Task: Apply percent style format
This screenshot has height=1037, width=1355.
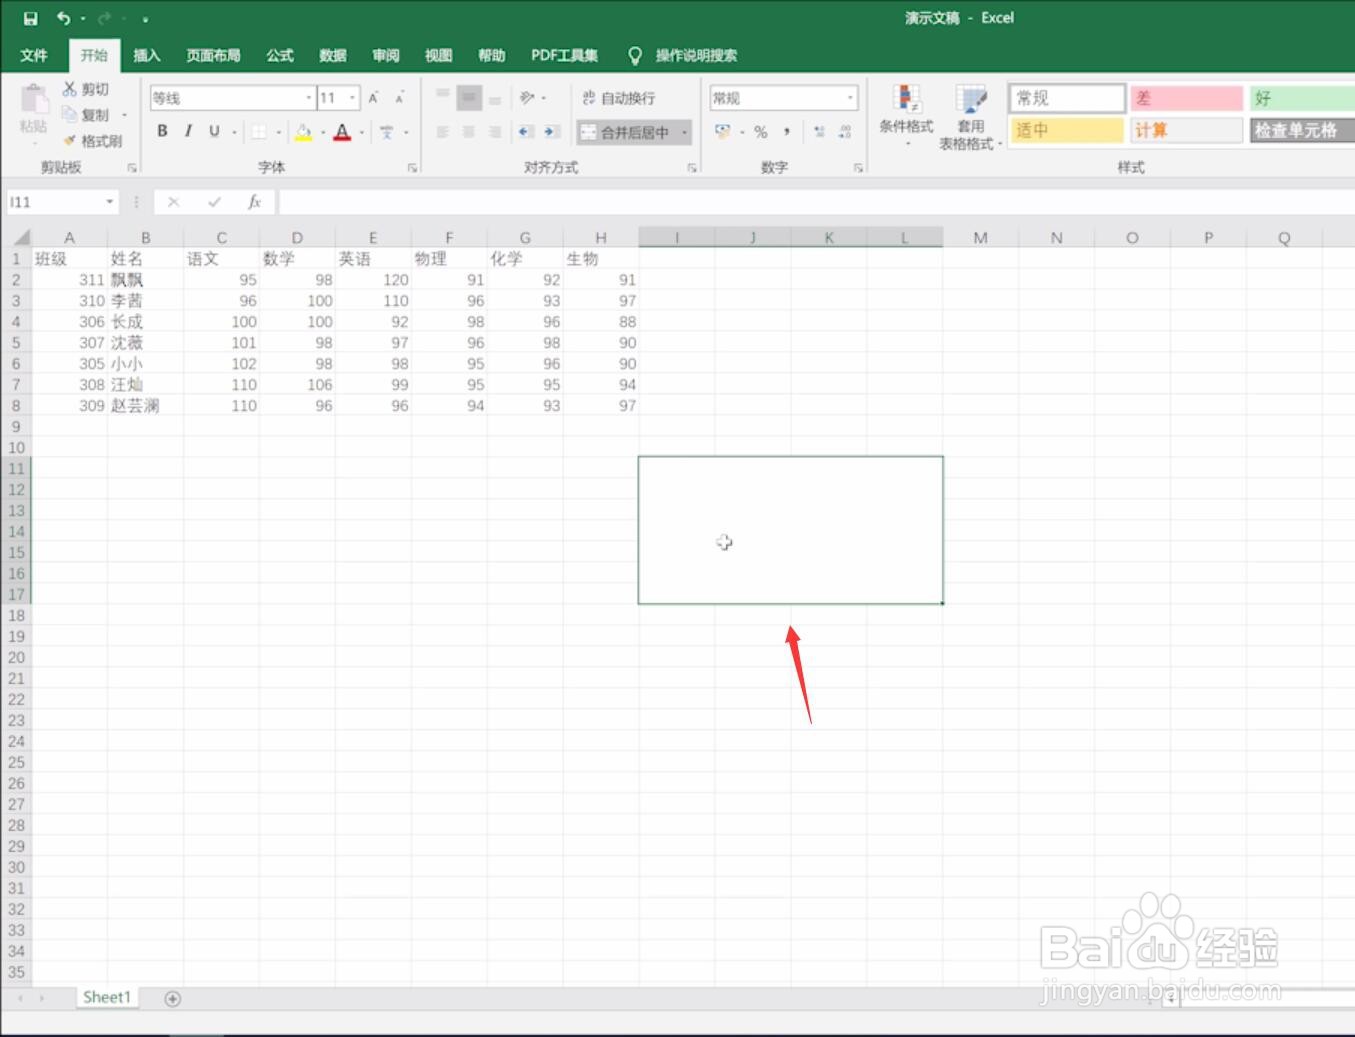Action: (x=761, y=131)
